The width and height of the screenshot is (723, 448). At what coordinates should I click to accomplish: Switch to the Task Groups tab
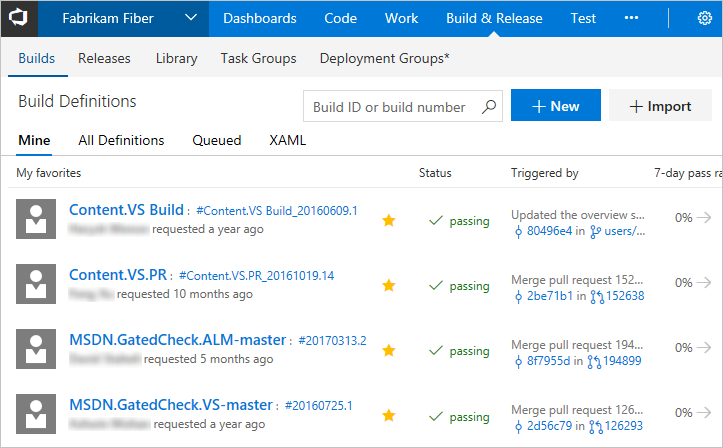point(258,59)
